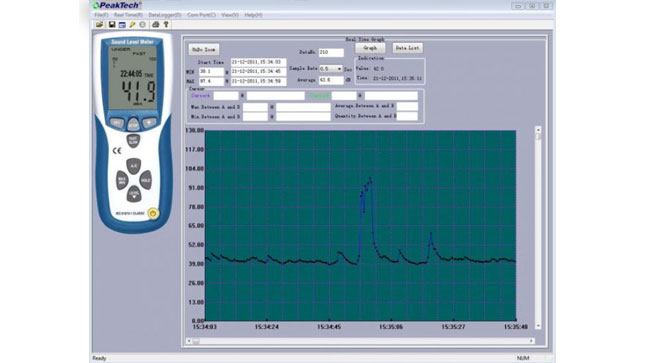The image size is (650, 363).
Task: Click the highest peak on the sound graph
Action: point(370,179)
